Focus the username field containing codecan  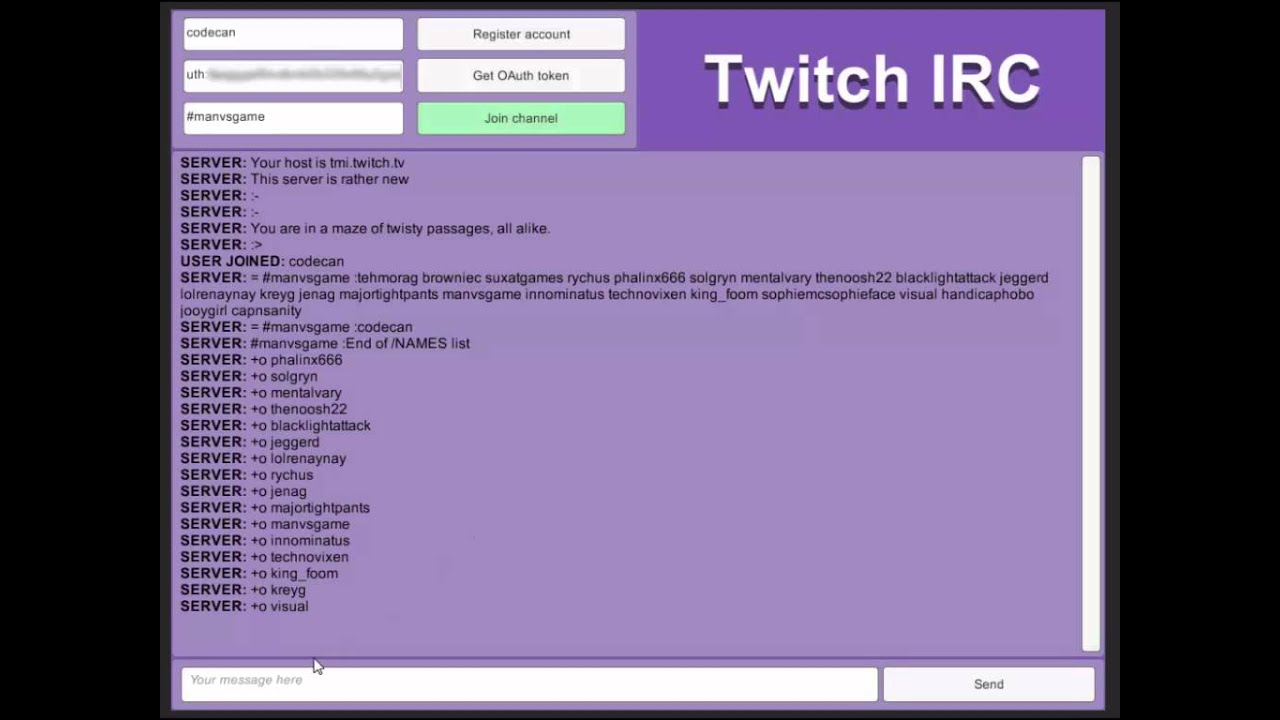(293, 33)
